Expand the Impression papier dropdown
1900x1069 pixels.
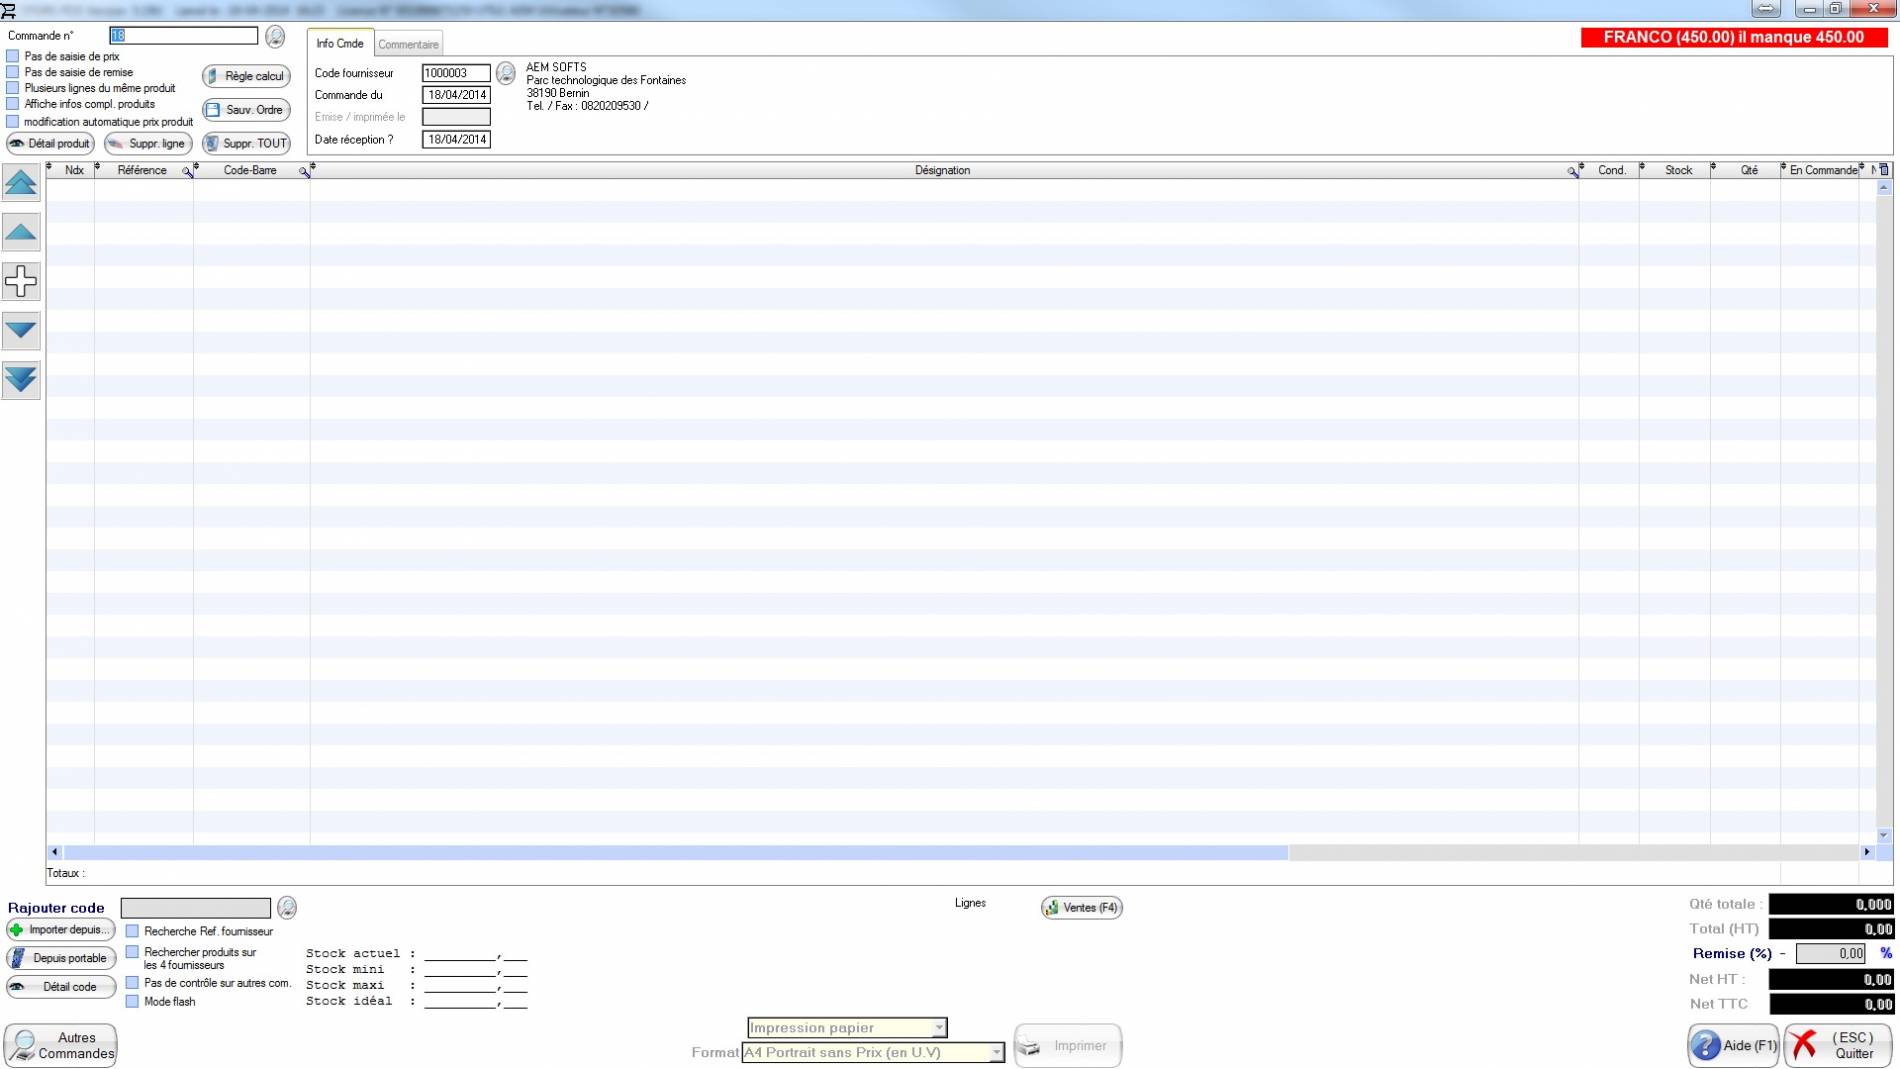(x=938, y=1028)
